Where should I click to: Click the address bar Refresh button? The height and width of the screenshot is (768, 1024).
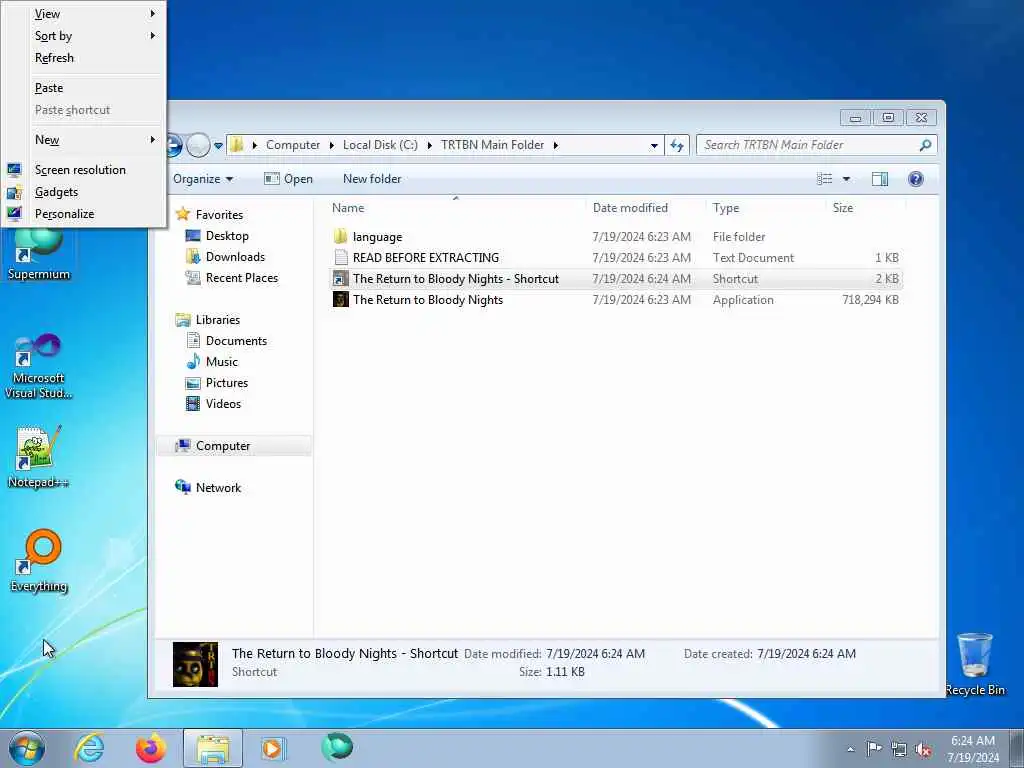pos(677,146)
